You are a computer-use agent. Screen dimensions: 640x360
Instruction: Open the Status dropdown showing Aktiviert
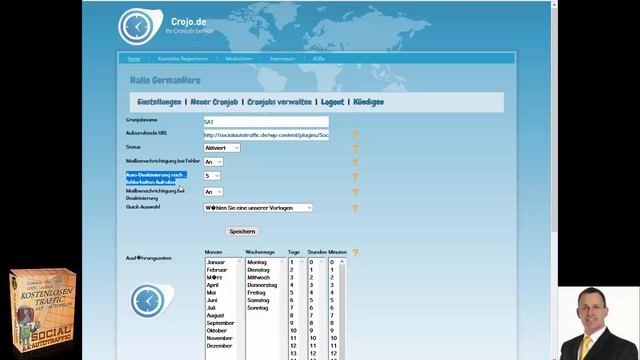[x=222, y=148]
